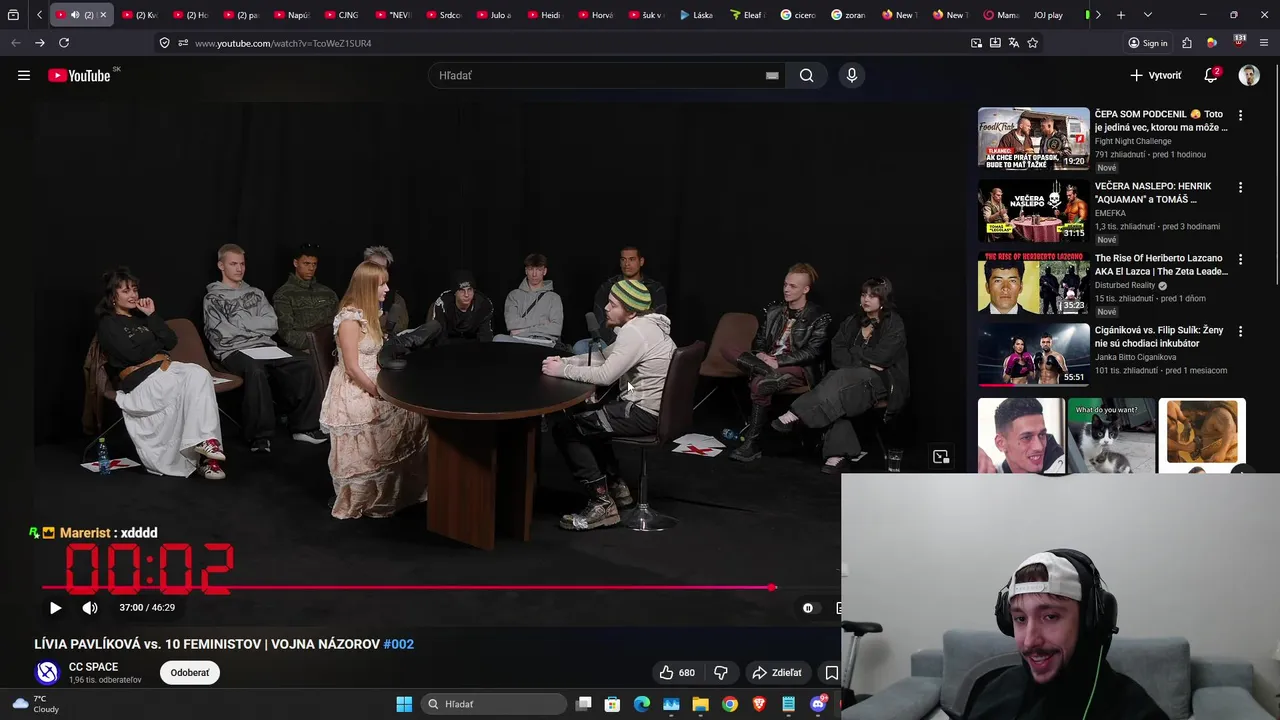Subscribe using the Odoberať button
The width and height of the screenshot is (1280, 720).
coord(190,672)
